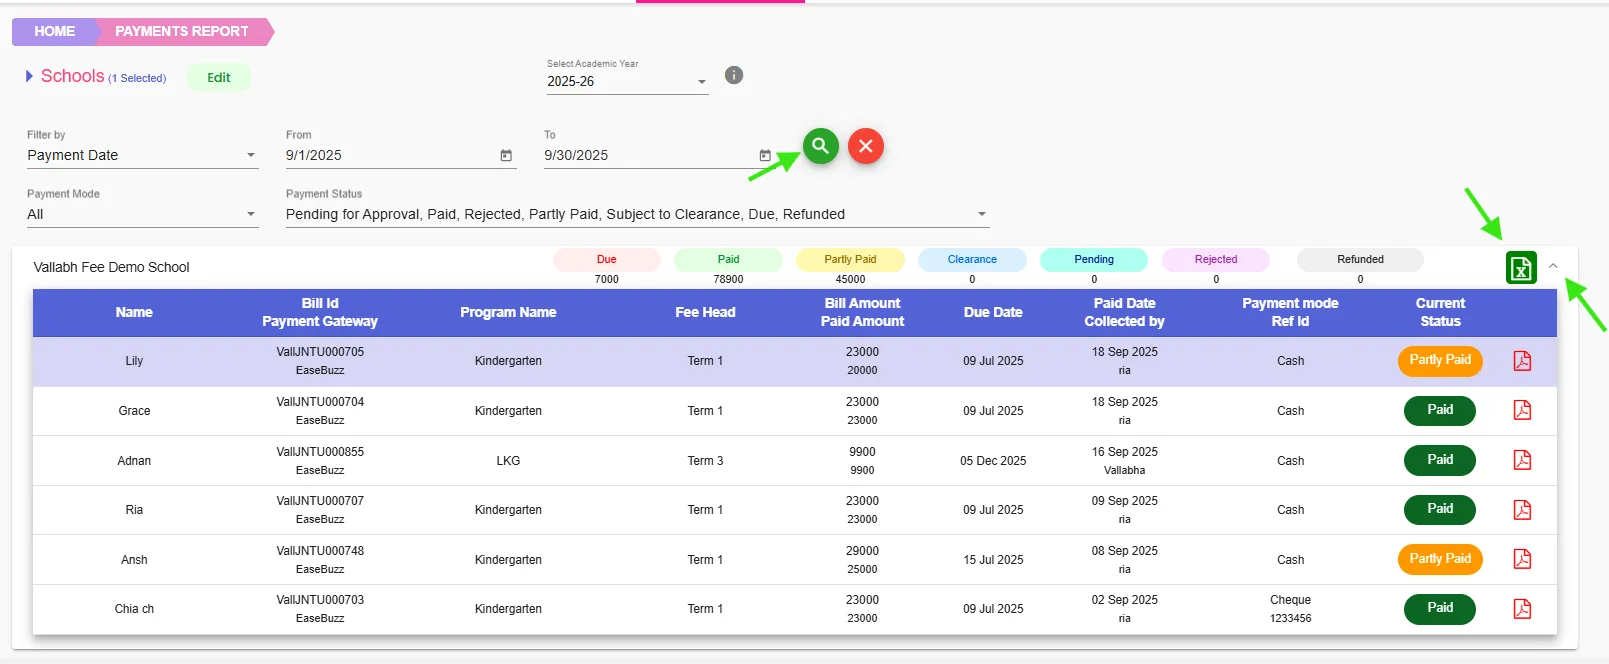The height and width of the screenshot is (664, 1609).
Task: Open the From date calendar picker
Action: (506, 155)
